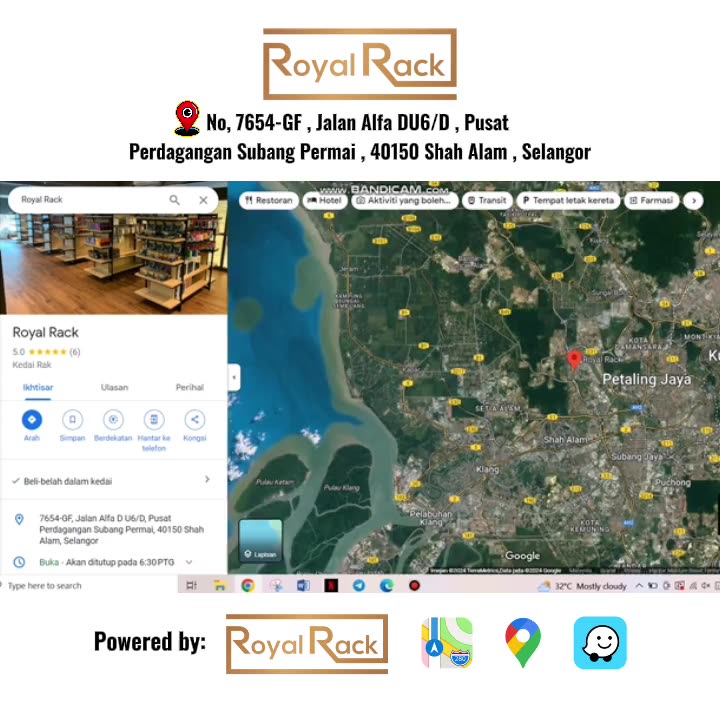Clear the Royal Rack search text
Viewport: 720px width, 720px height.
(203, 200)
